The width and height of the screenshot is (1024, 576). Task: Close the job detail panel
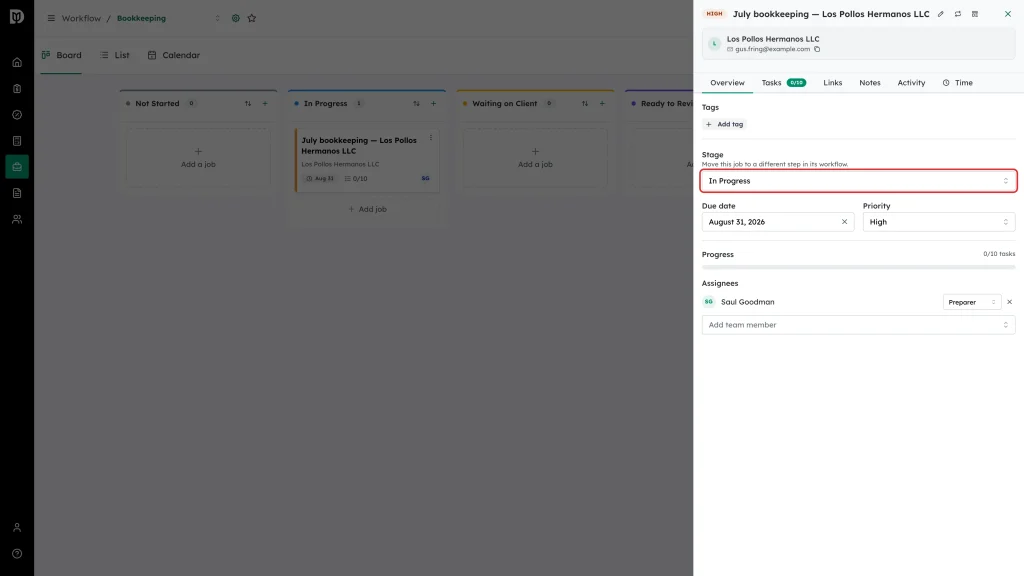pos(1008,14)
